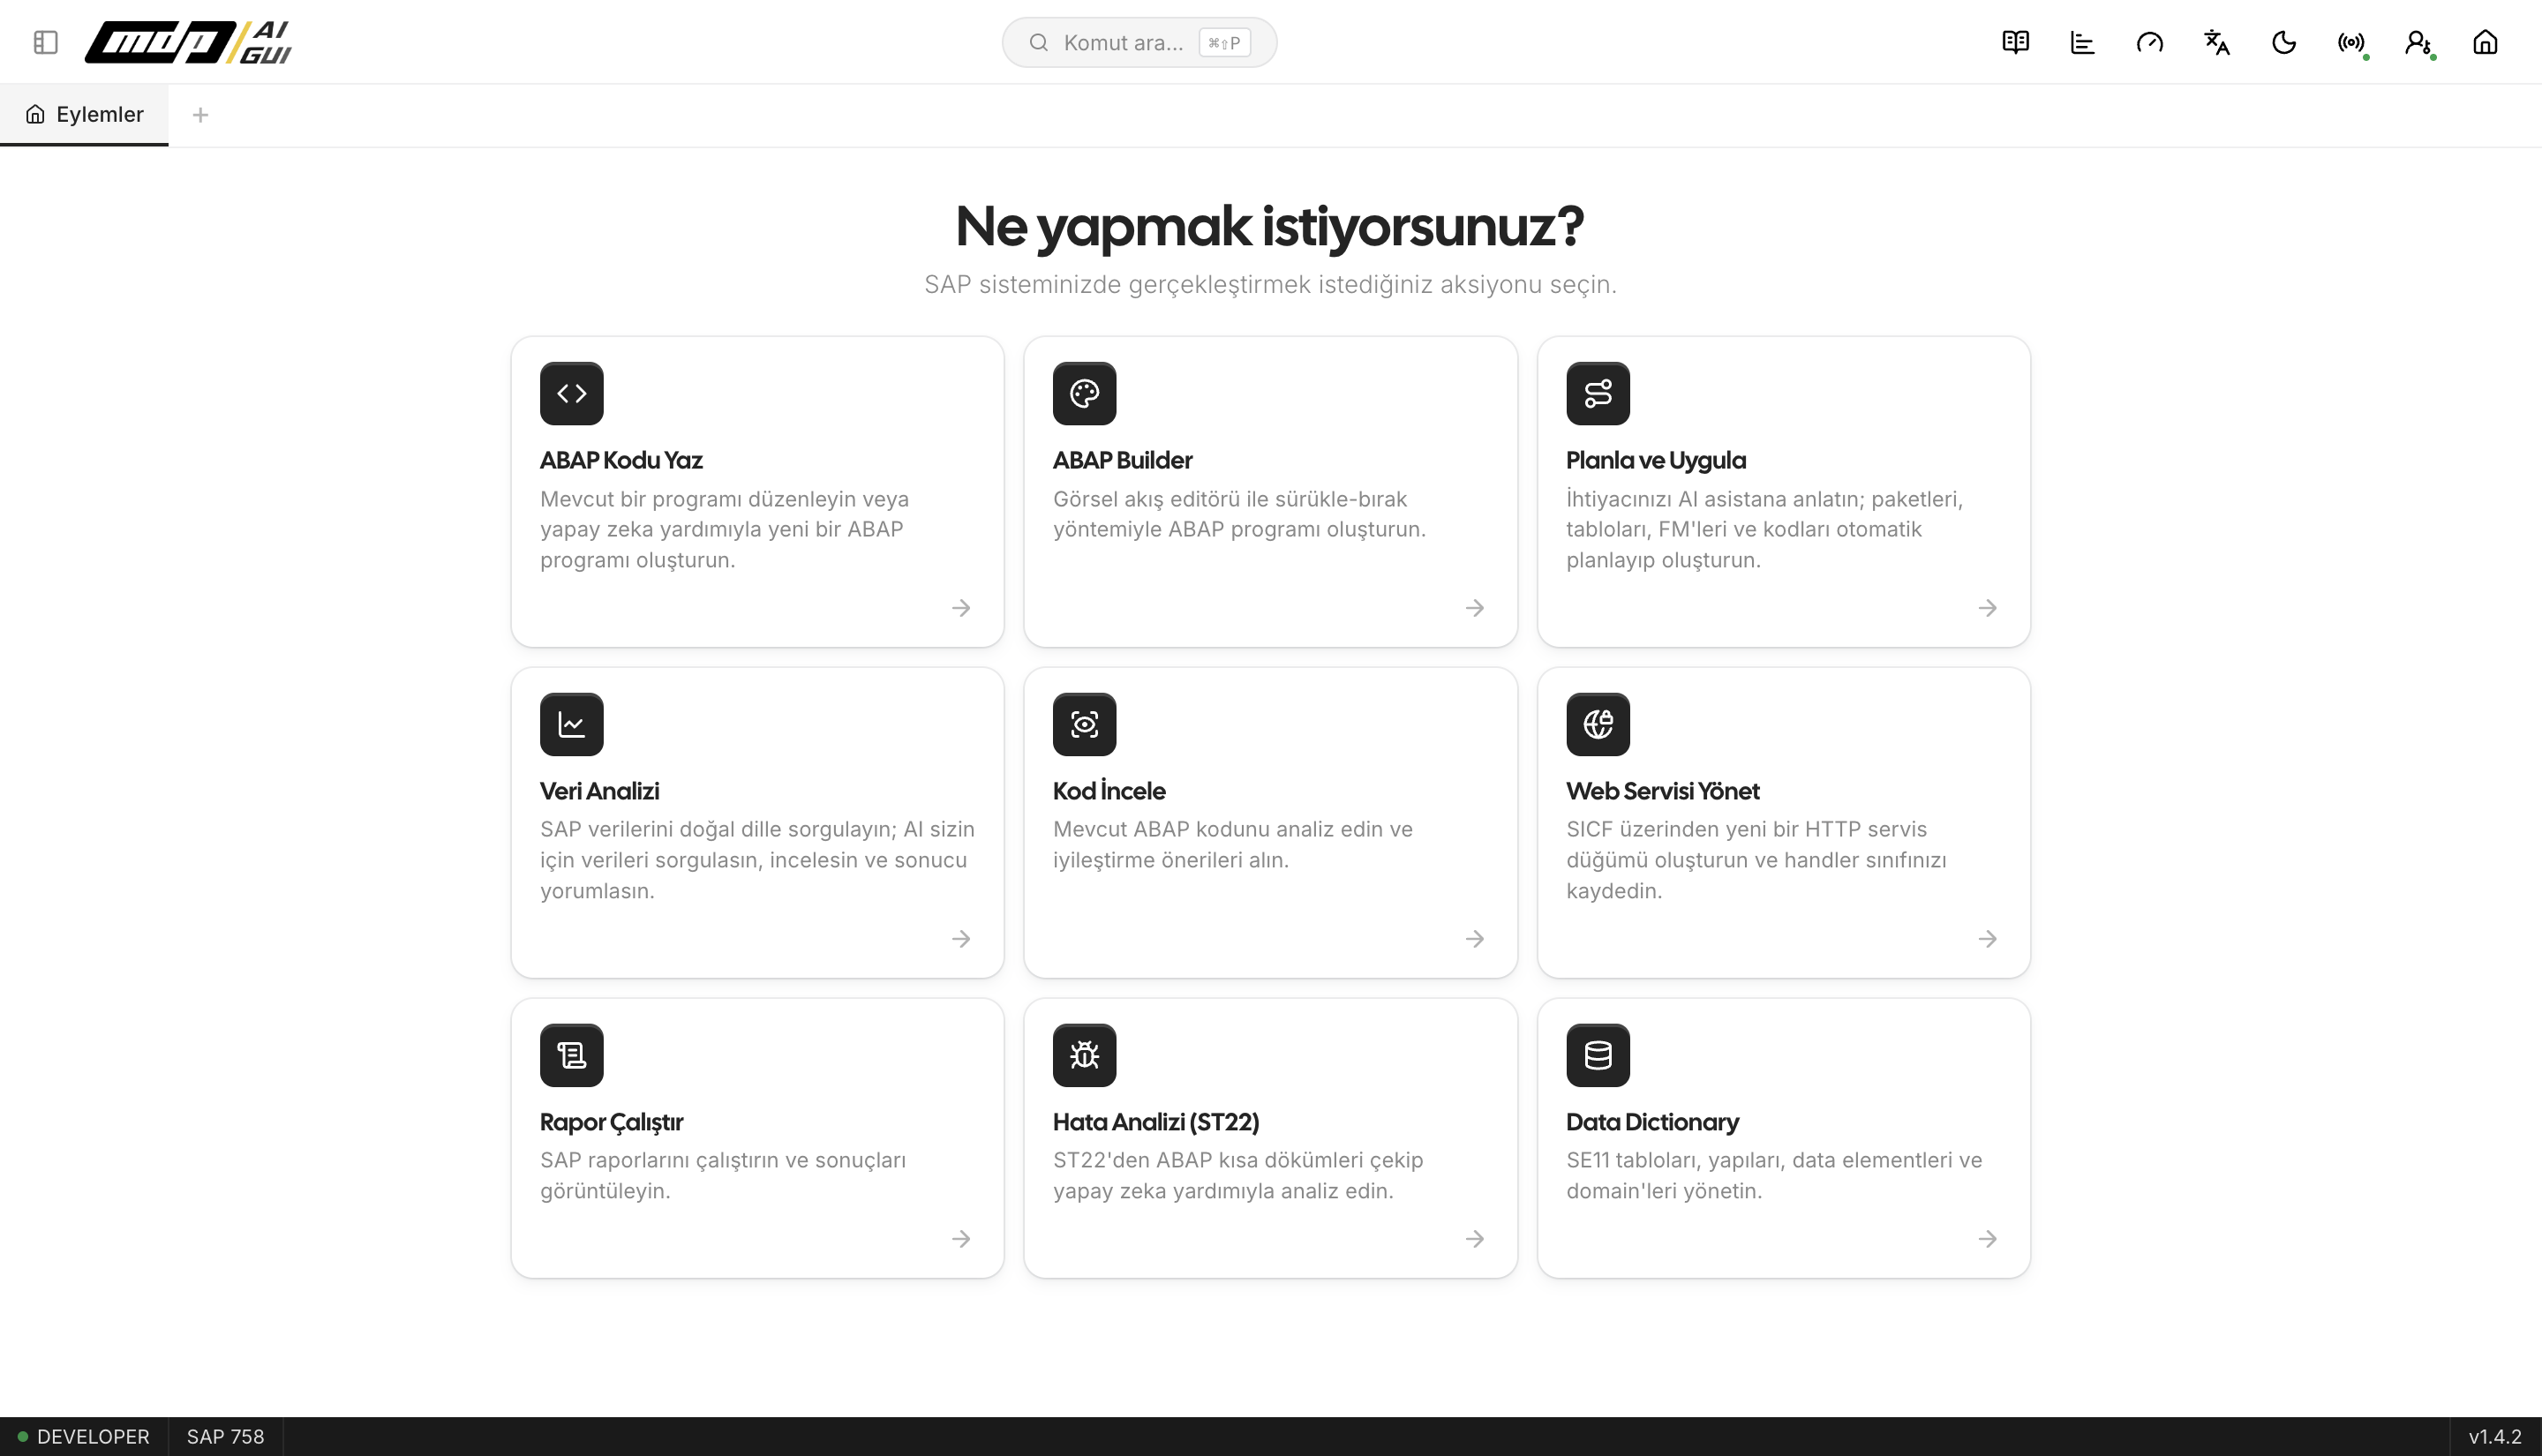Screen dimensions: 2542x1456
Task: Open the ABAP Builder title
Action: coord(1122,460)
